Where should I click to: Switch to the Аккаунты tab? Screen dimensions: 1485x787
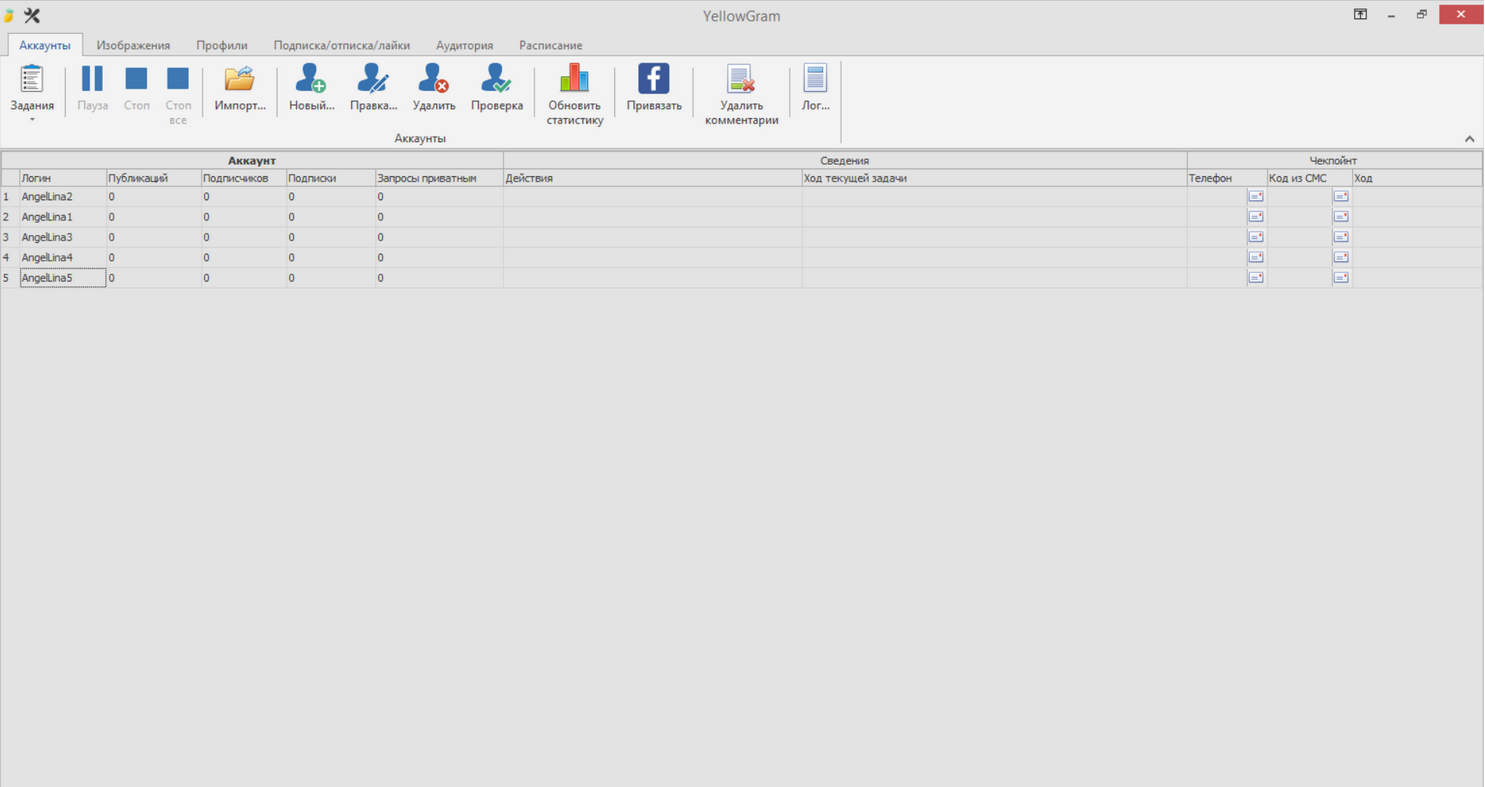(x=45, y=45)
